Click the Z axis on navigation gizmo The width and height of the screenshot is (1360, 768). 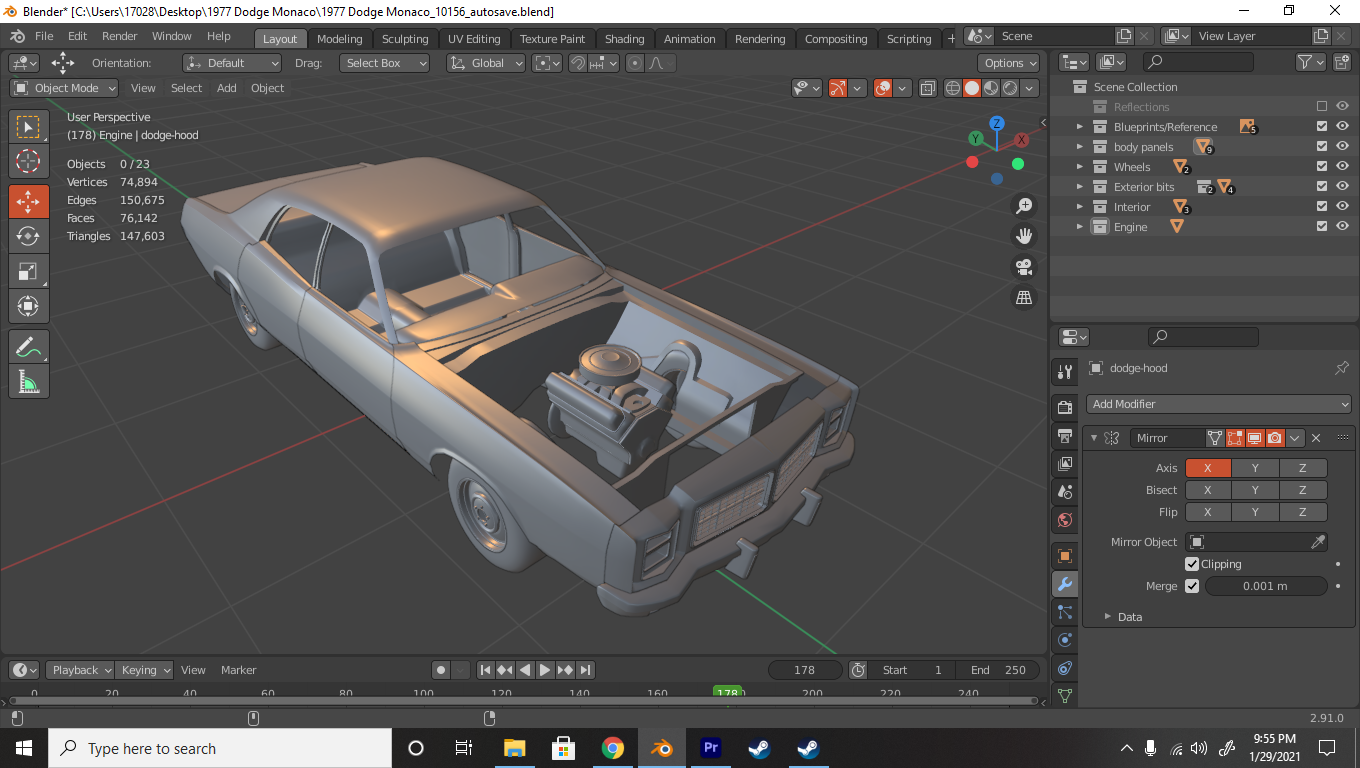click(997, 124)
